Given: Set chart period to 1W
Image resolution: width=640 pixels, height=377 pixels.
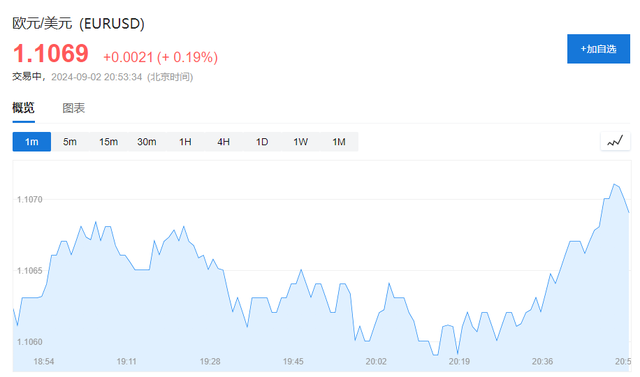Looking at the screenshot, I should (300, 142).
